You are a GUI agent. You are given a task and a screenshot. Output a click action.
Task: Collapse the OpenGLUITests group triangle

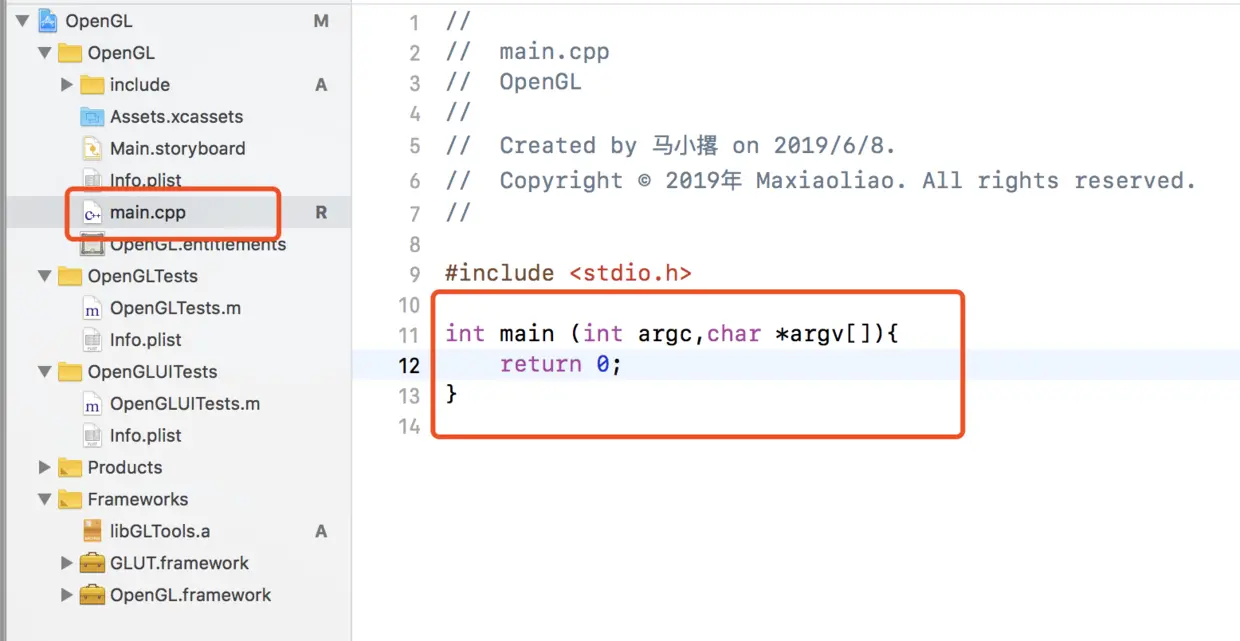pyautogui.click(x=44, y=372)
